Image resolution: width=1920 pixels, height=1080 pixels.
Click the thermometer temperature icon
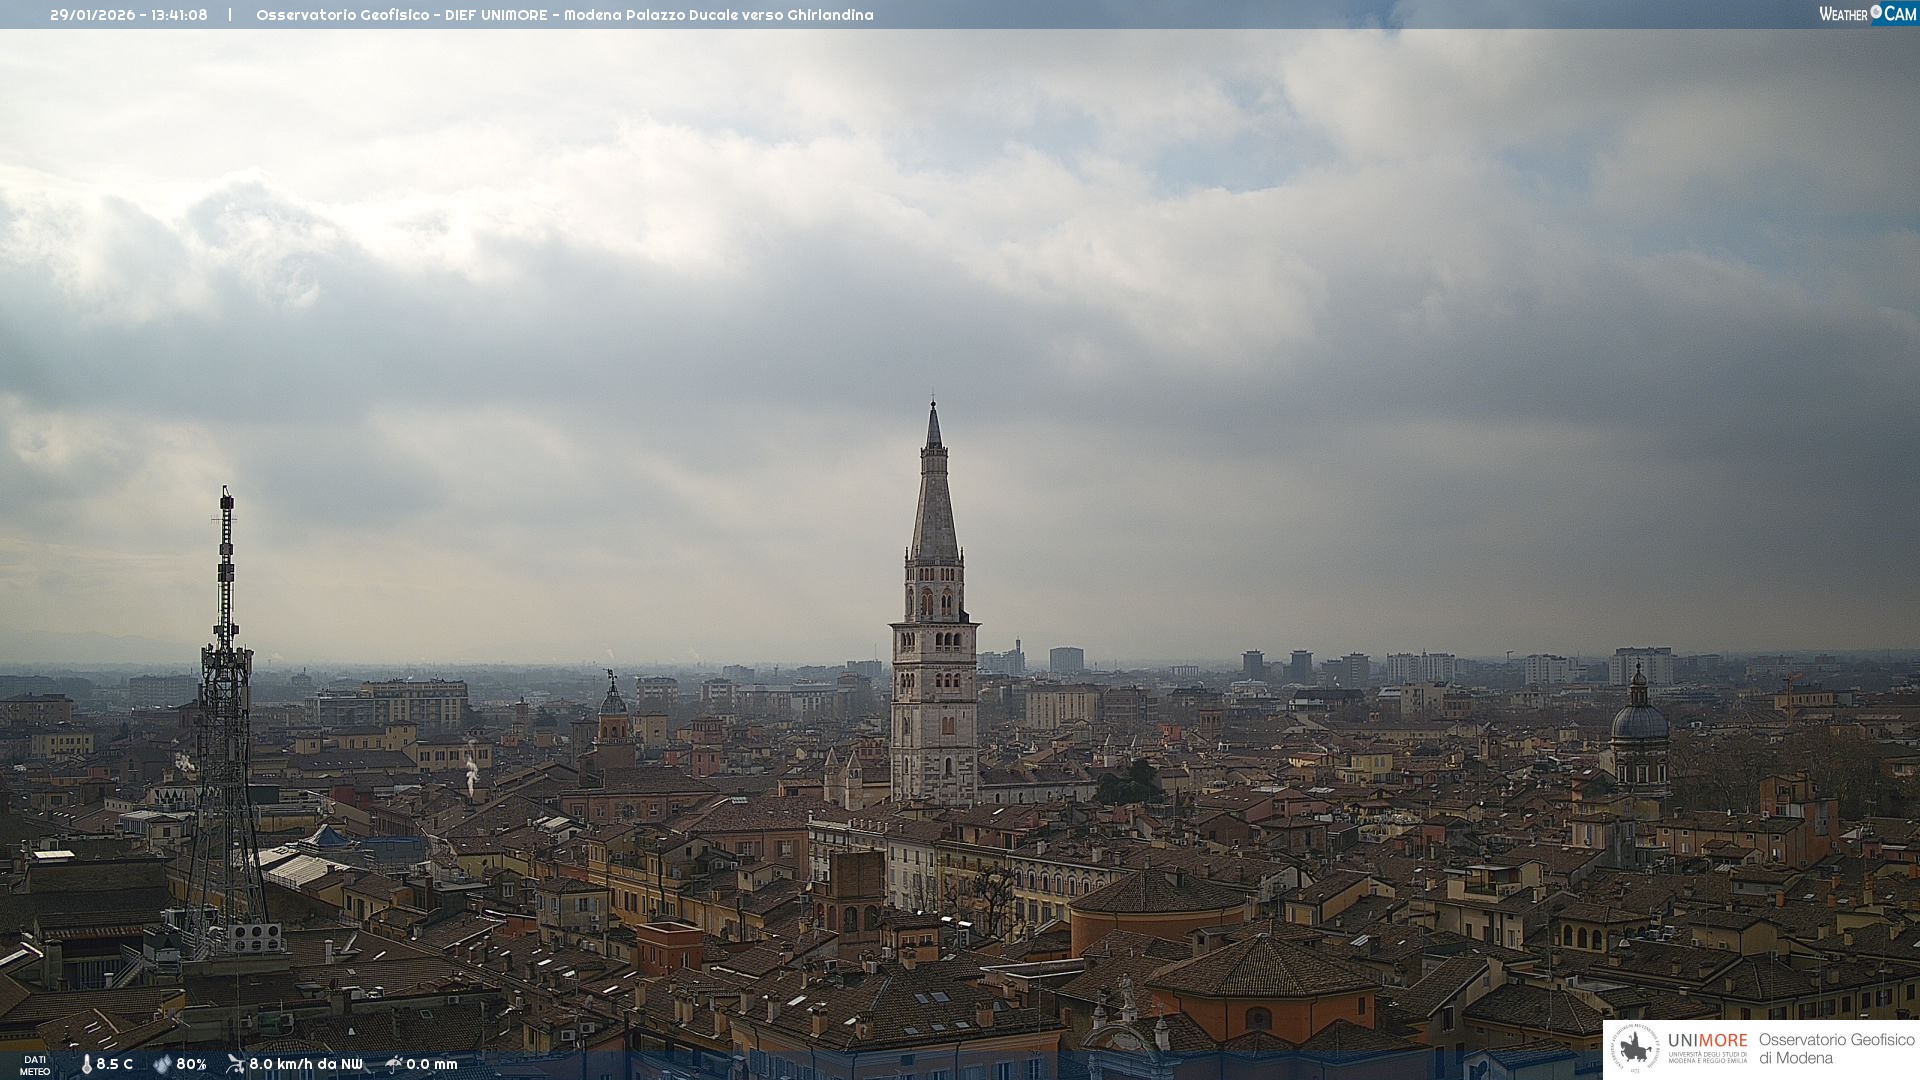(x=86, y=1064)
